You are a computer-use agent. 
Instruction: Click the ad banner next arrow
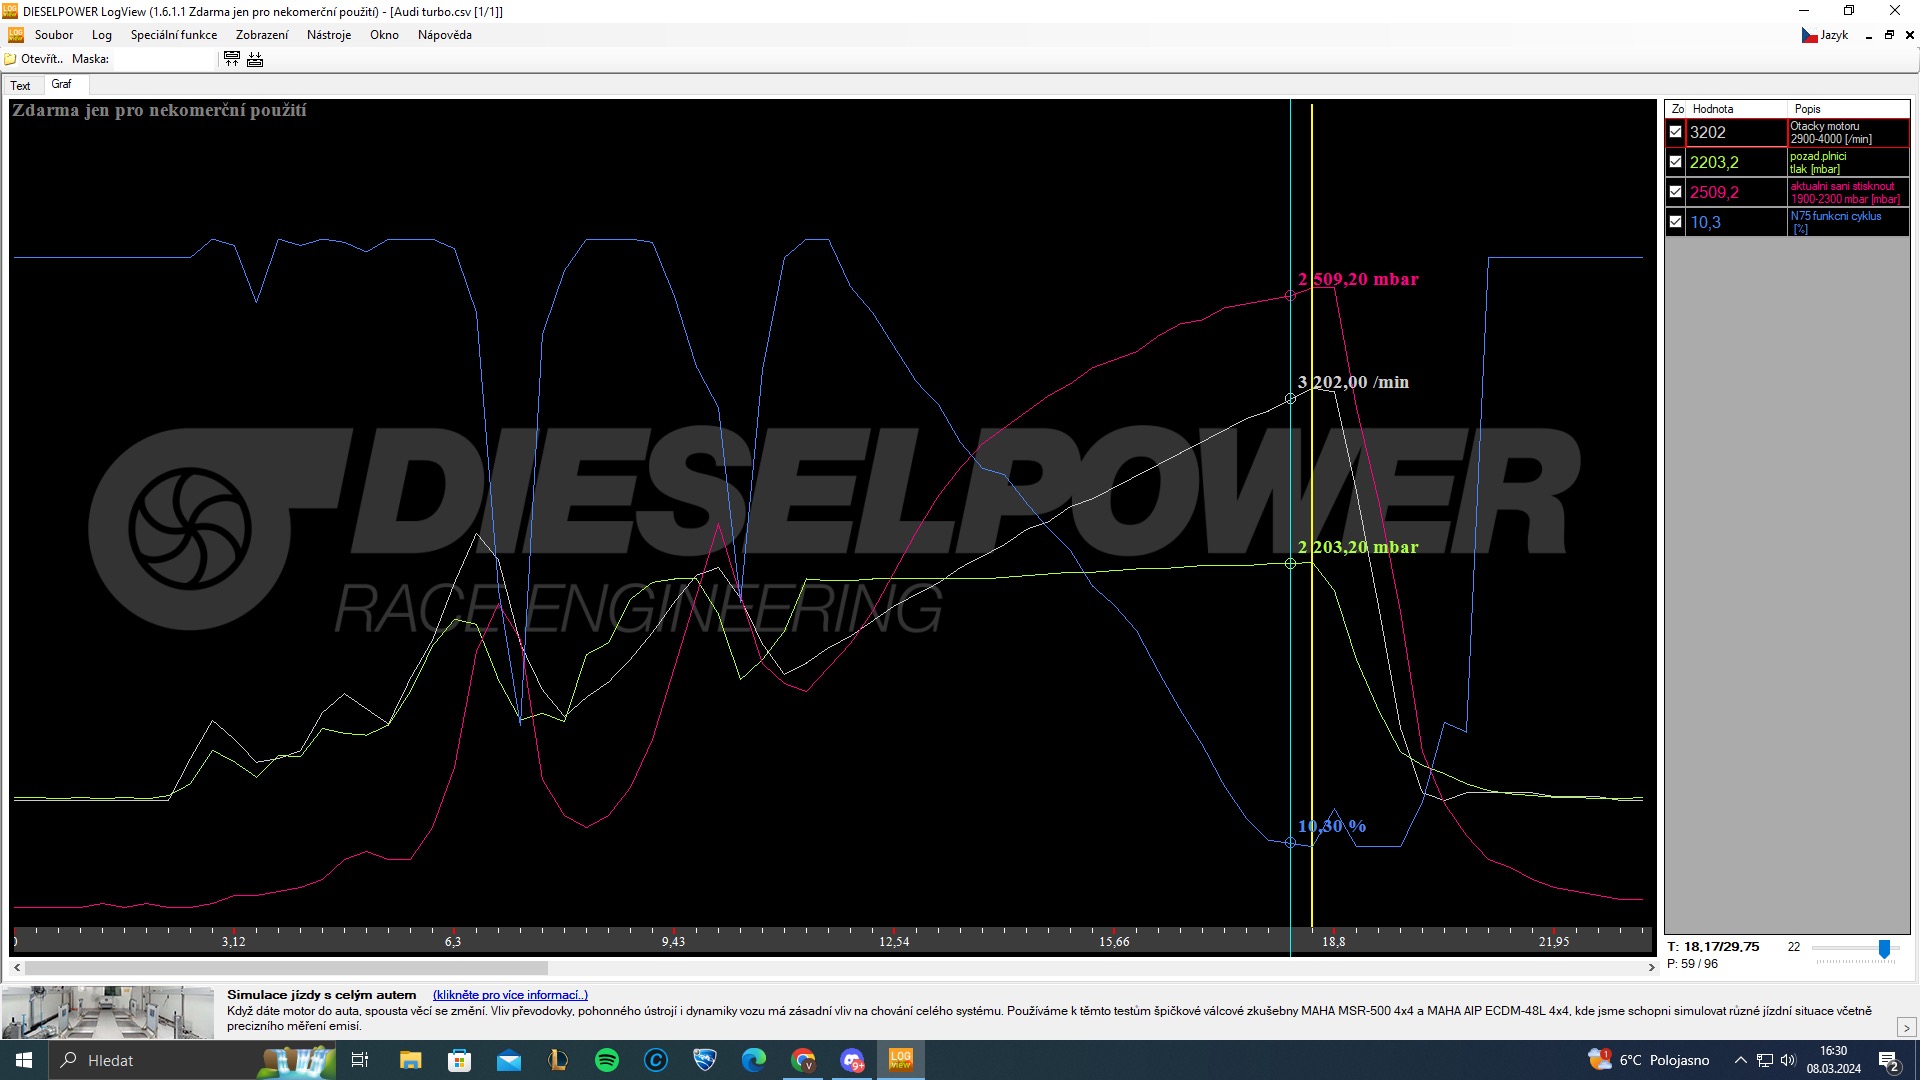coord(1906,1028)
